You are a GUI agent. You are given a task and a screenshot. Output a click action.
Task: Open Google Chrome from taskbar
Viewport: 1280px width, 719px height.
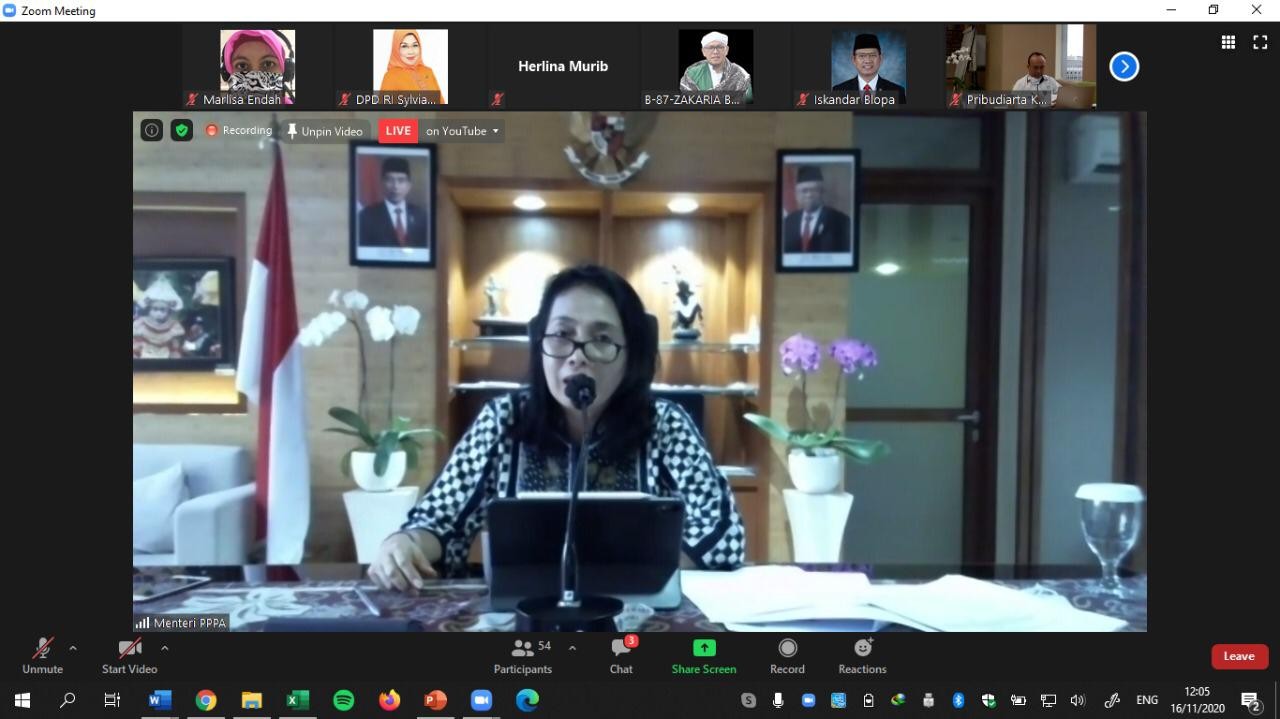[206, 700]
